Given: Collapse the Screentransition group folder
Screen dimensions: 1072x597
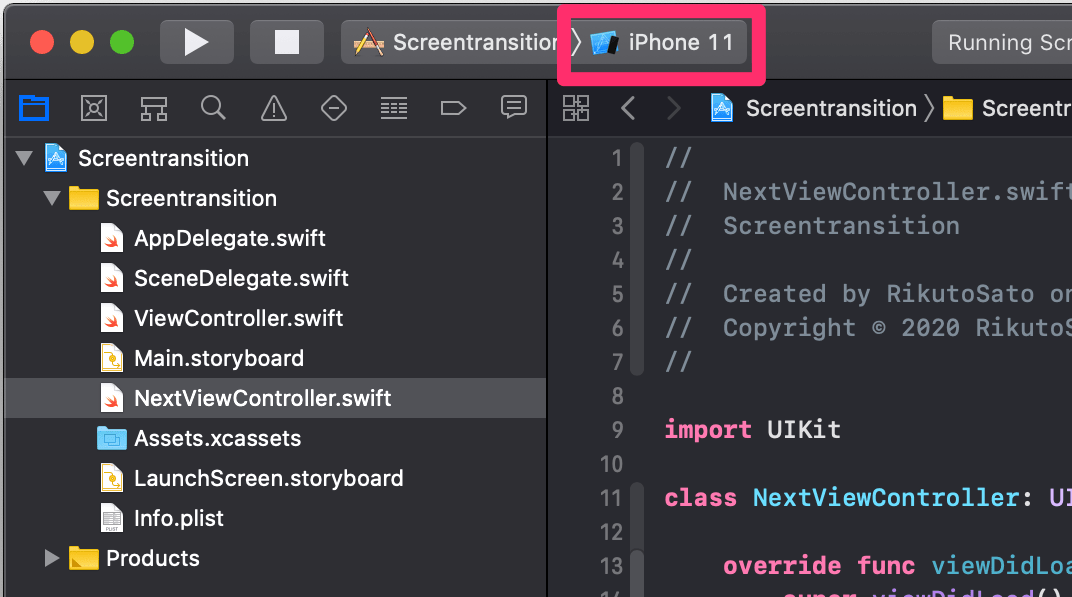Looking at the screenshot, I should (x=51, y=198).
